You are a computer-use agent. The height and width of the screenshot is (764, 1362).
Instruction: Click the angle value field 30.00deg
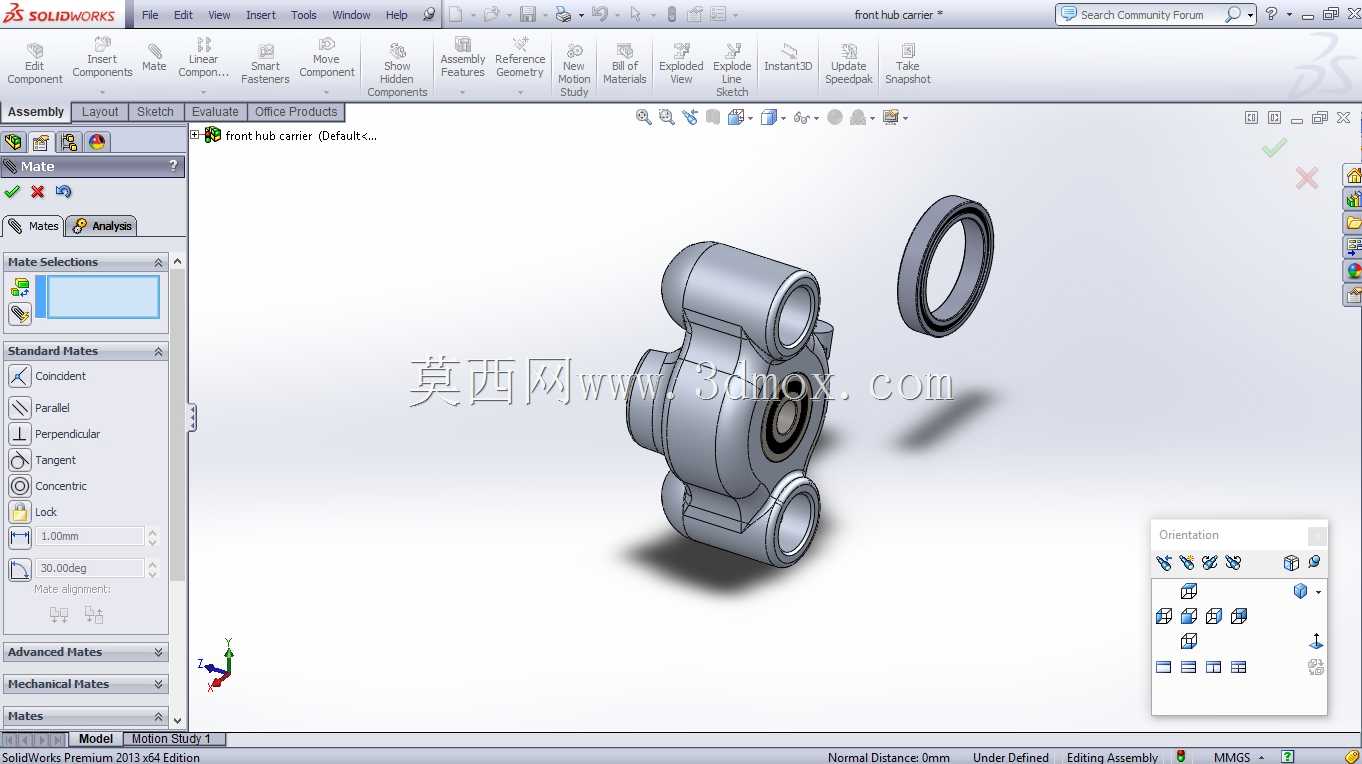(90, 569)
